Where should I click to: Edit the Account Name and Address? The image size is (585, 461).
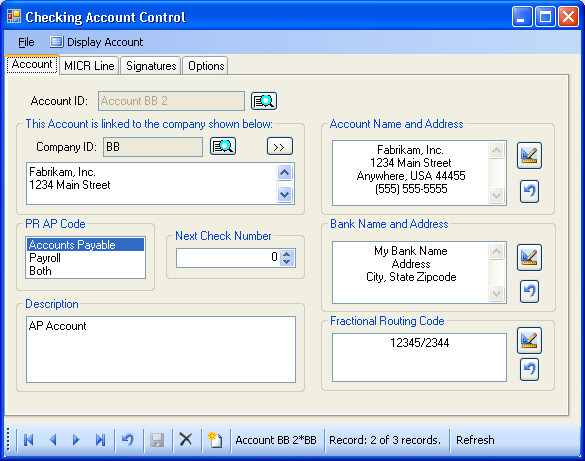click(529, 156)
